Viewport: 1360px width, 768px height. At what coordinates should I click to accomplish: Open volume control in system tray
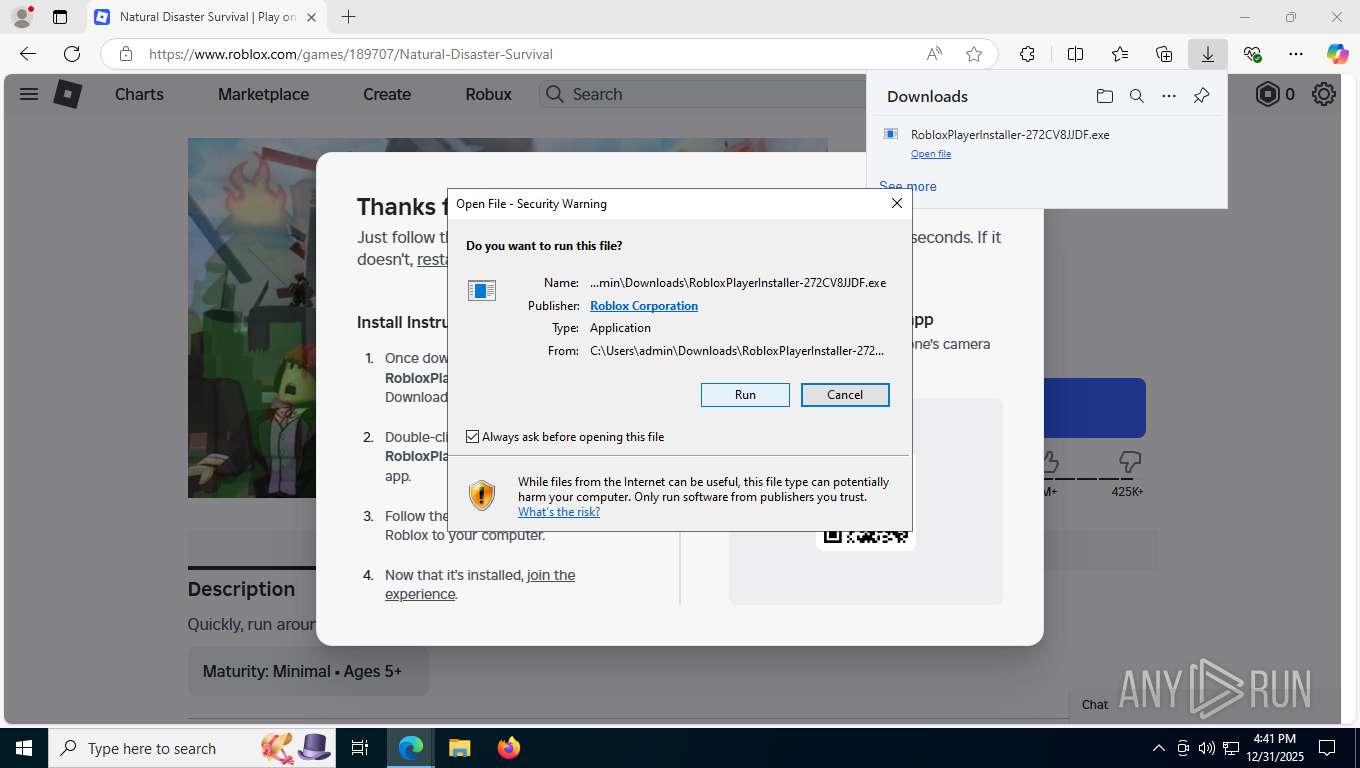pyautogui.click(x=1207, y=748)
